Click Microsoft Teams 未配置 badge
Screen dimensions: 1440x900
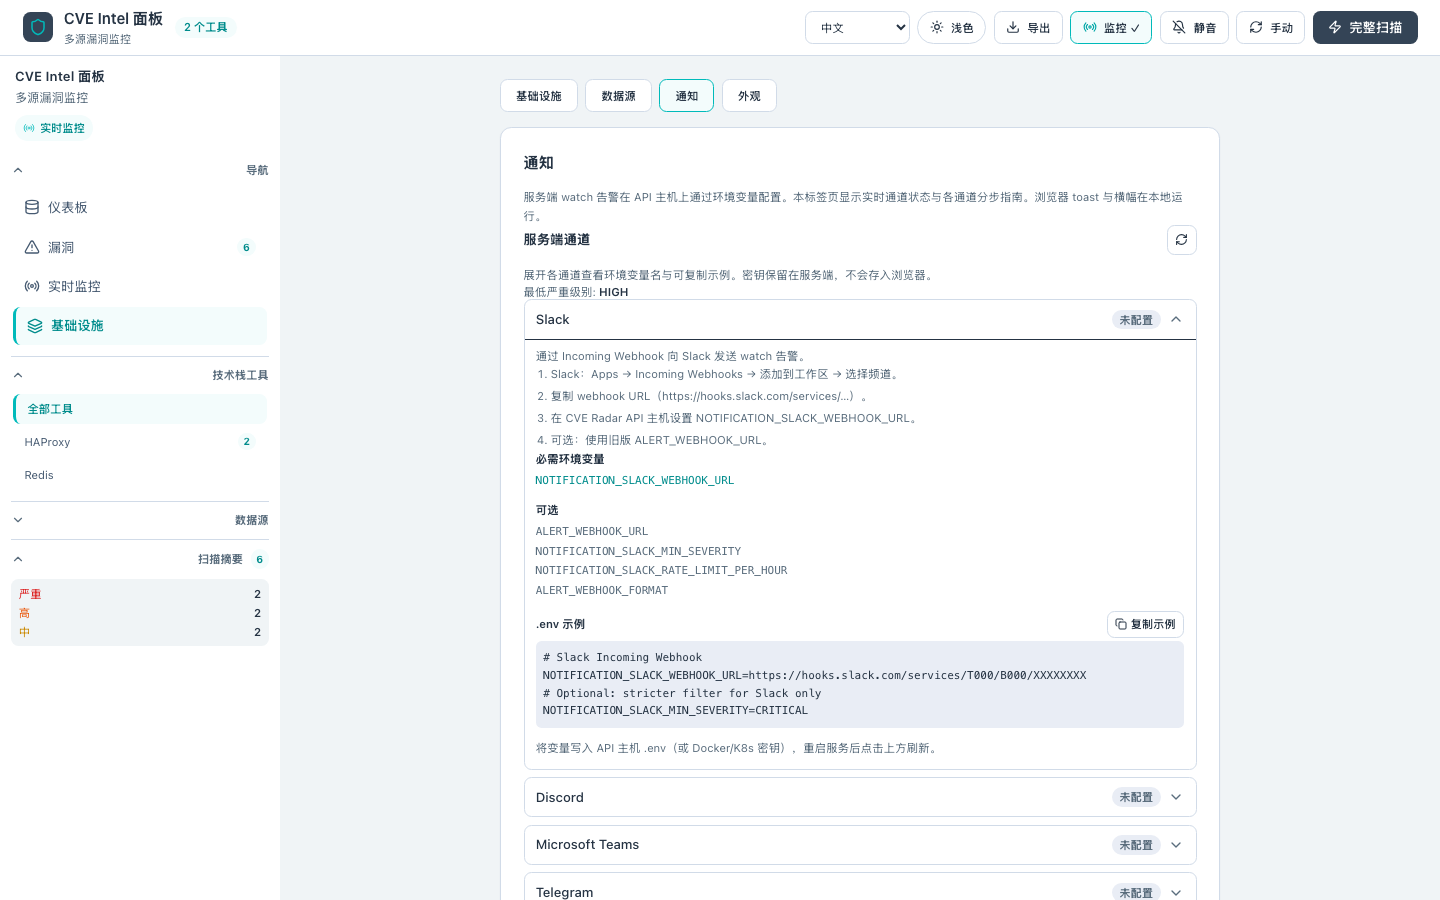[x=1136, y=845]
